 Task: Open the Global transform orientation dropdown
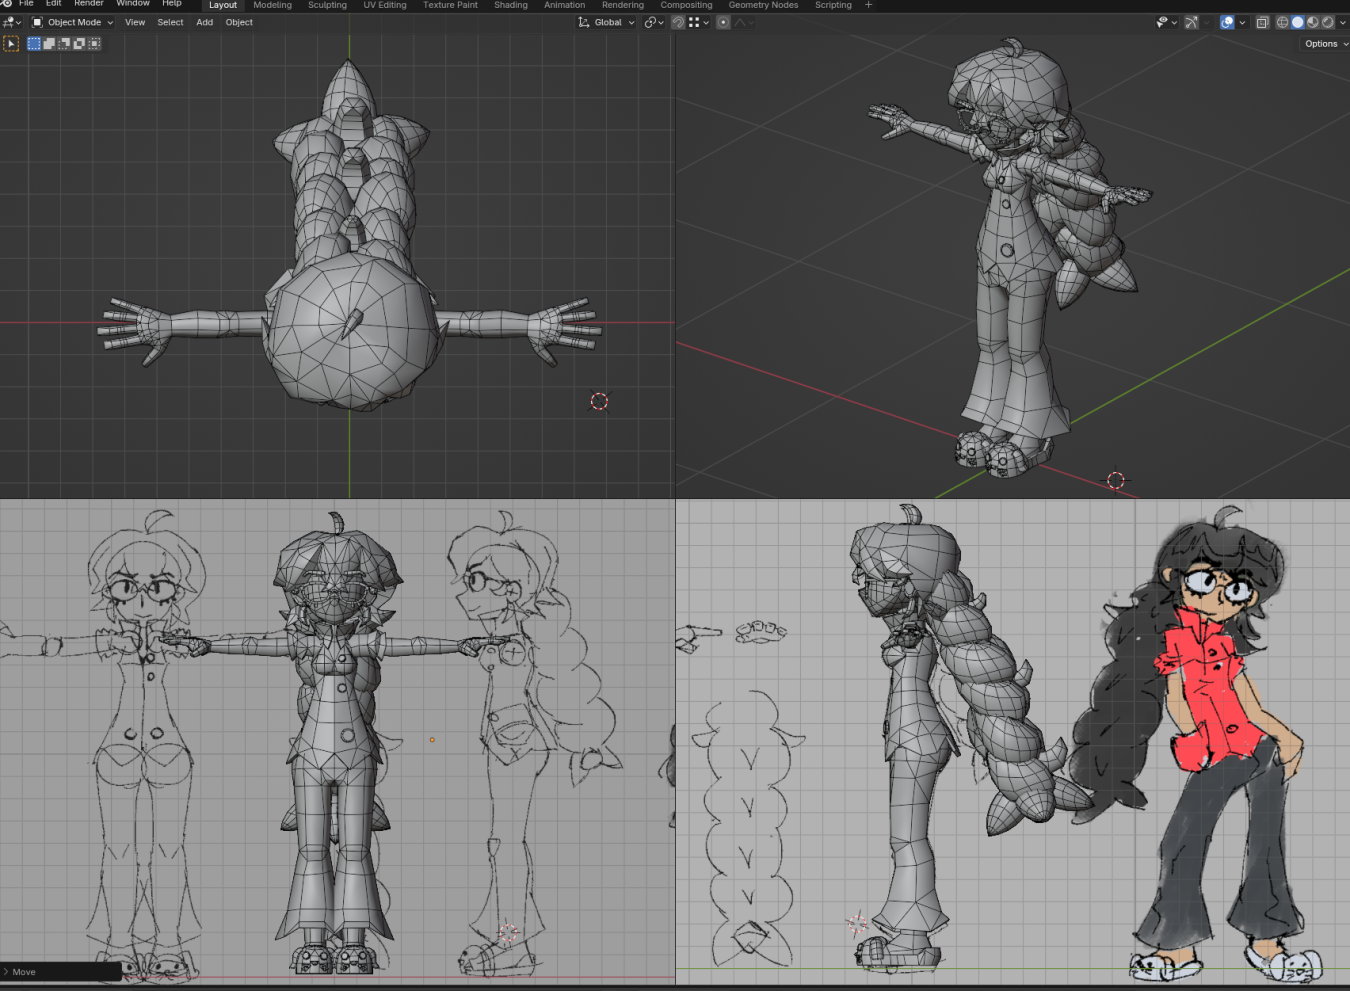tap(606, 22)
